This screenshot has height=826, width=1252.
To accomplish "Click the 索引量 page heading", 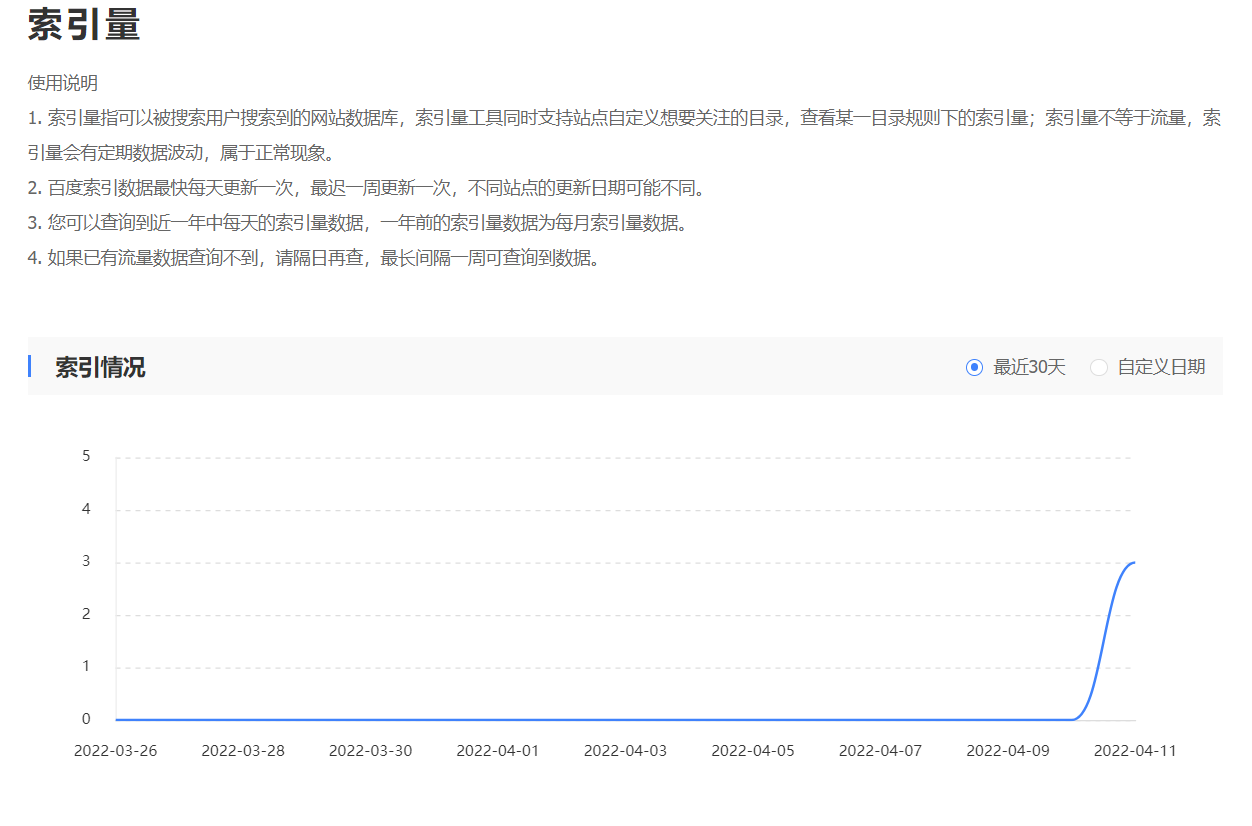I will tap(84, 25).
